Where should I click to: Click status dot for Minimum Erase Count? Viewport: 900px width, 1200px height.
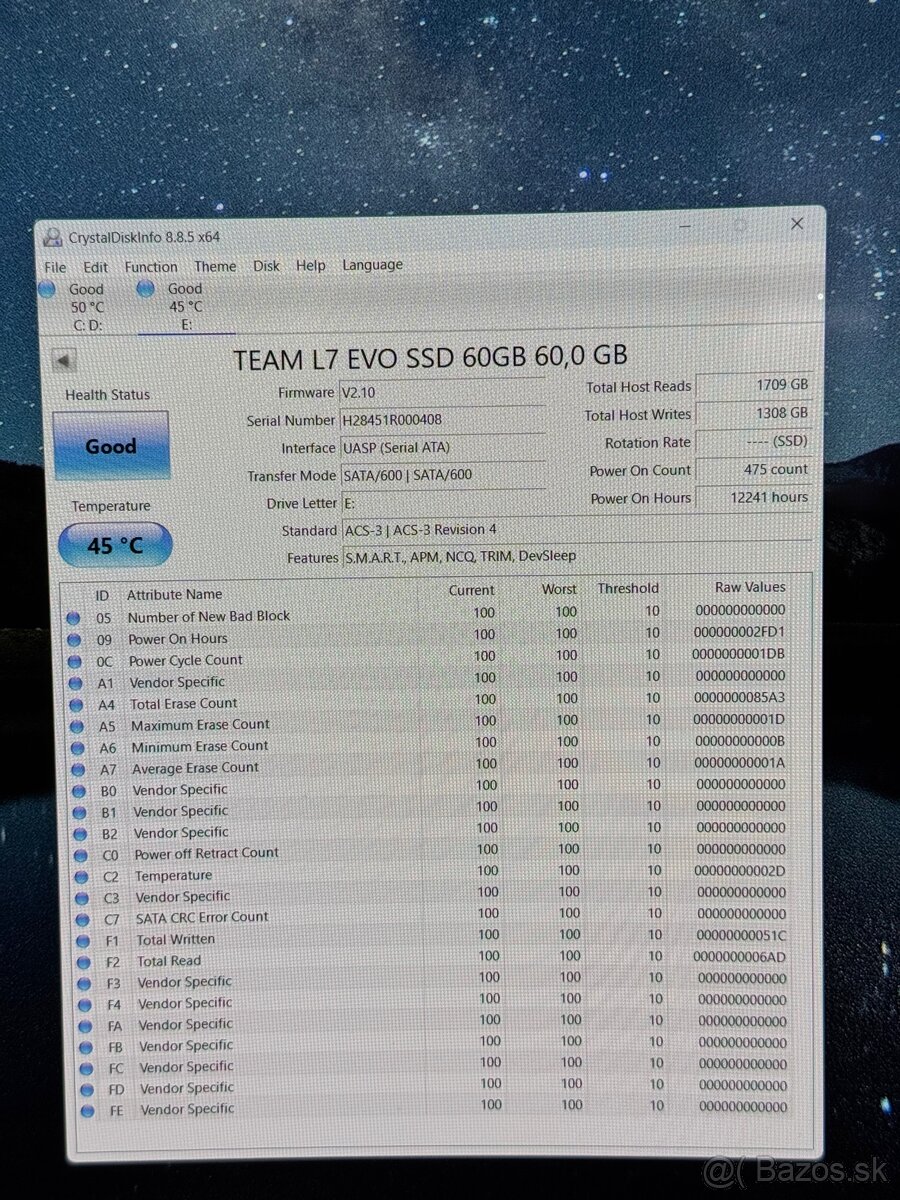(x=77, y=748)
